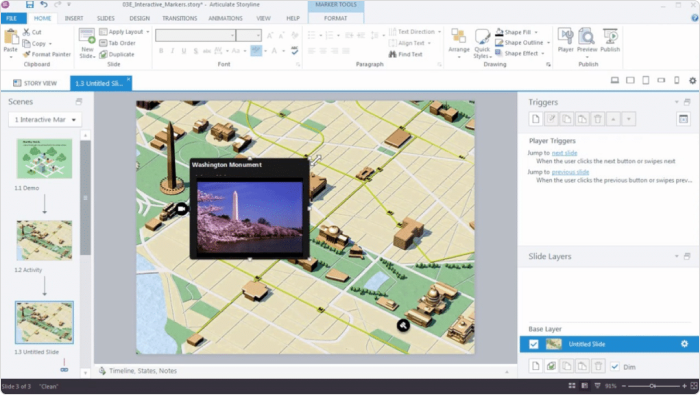Switch to the DESIGN ribbon tab
This screenshot has width=700, height=395.
[x=139, y=18]
